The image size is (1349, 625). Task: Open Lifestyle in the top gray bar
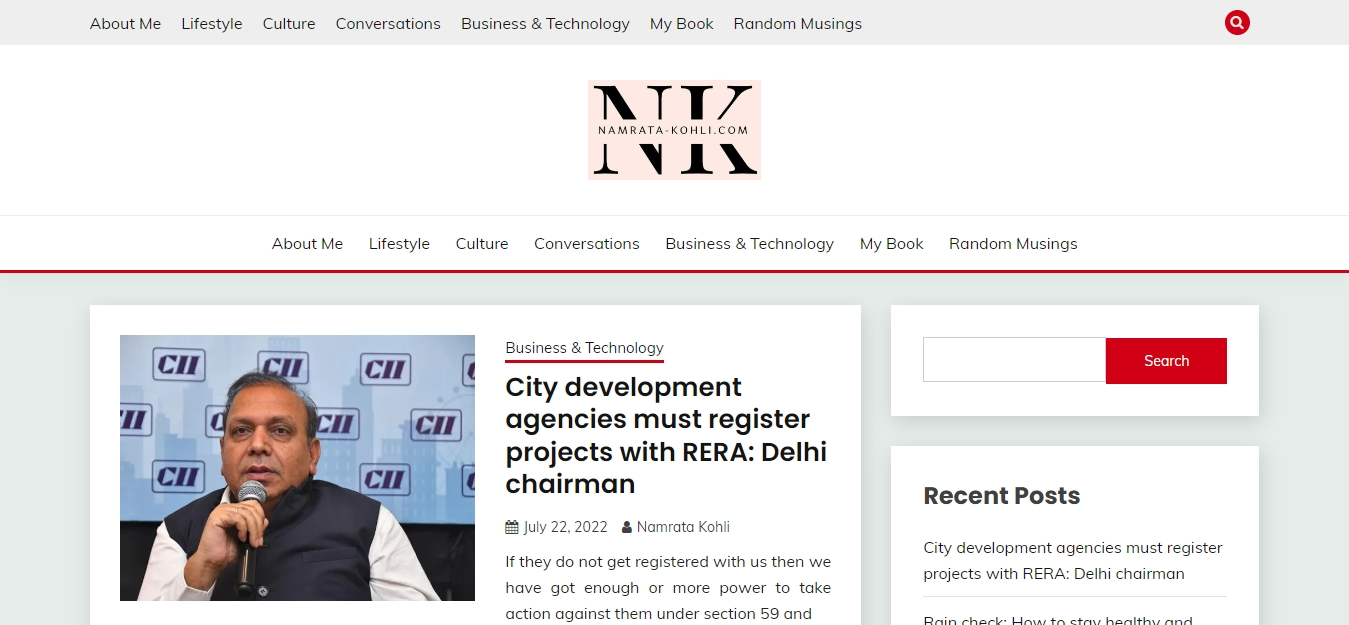click(x=212, y=23)
